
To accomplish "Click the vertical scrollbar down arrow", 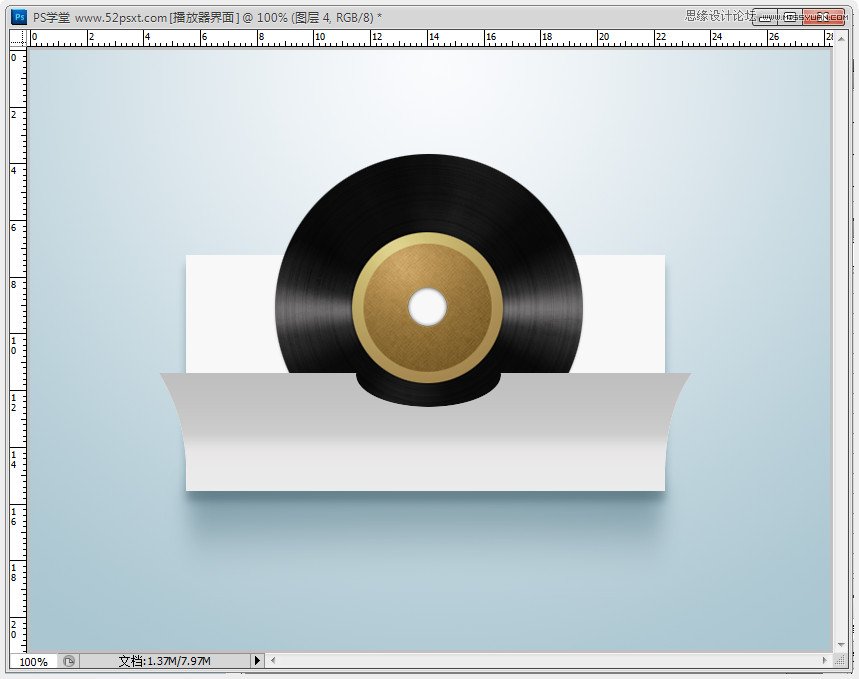I will (x=841, y=645).
